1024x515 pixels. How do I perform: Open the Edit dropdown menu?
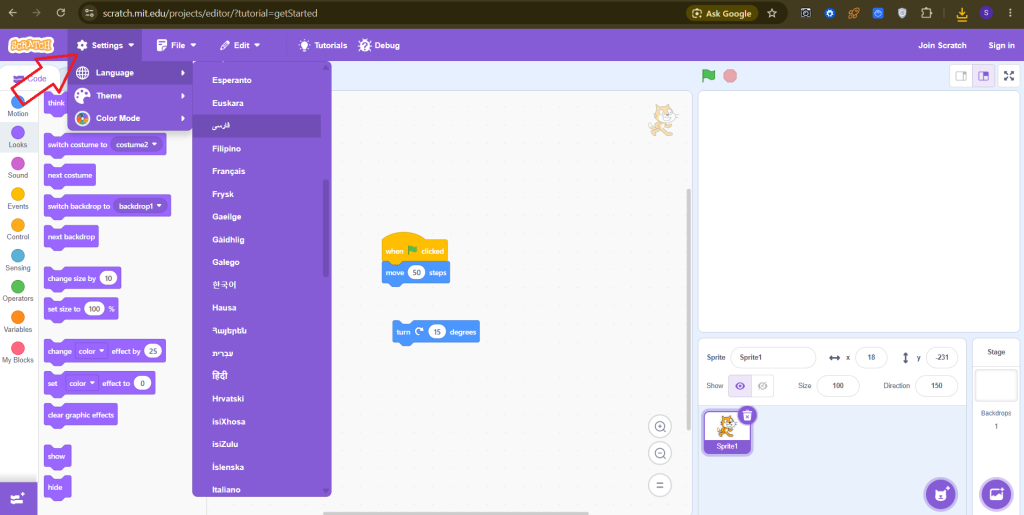[x=240, y=45]
